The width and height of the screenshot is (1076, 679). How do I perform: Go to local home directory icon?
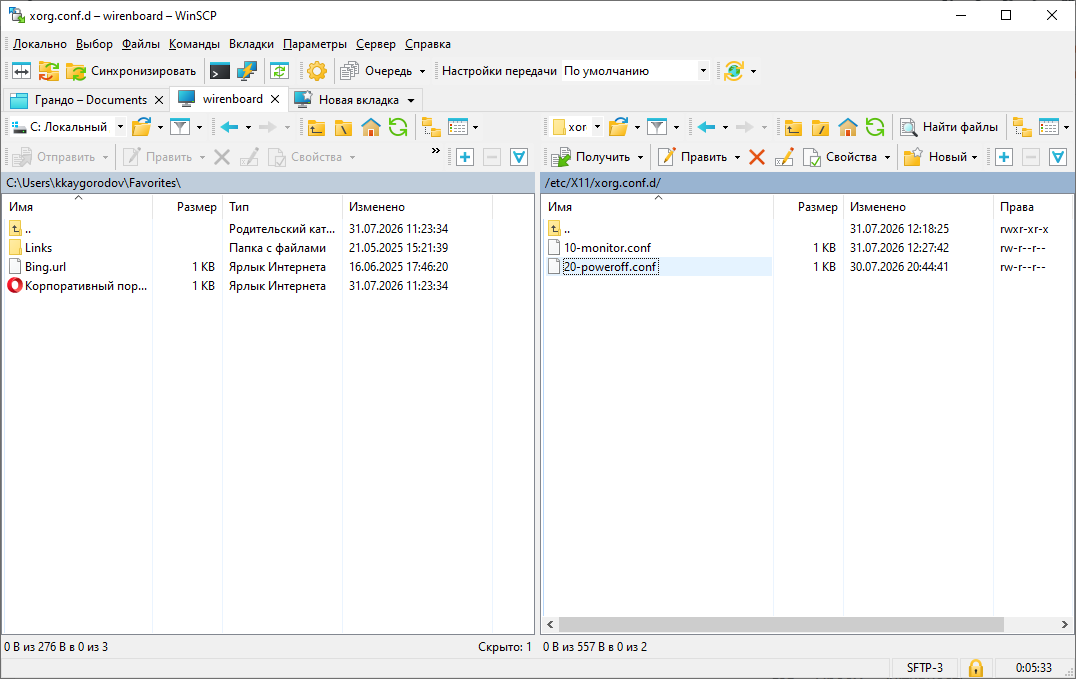371,127
